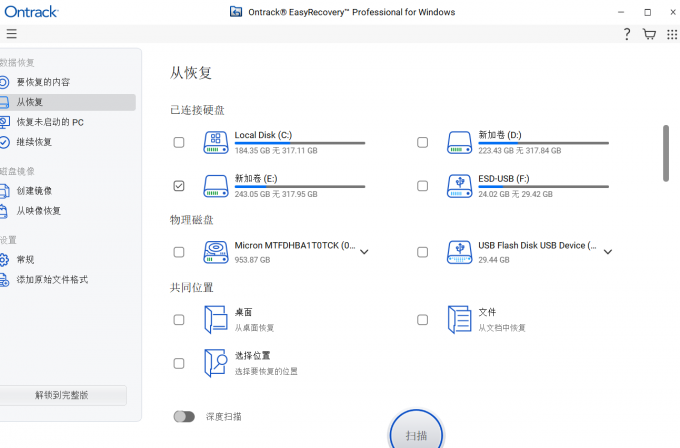
Task: Select 从恢复 in the sidebar
Action: point(68,102)
